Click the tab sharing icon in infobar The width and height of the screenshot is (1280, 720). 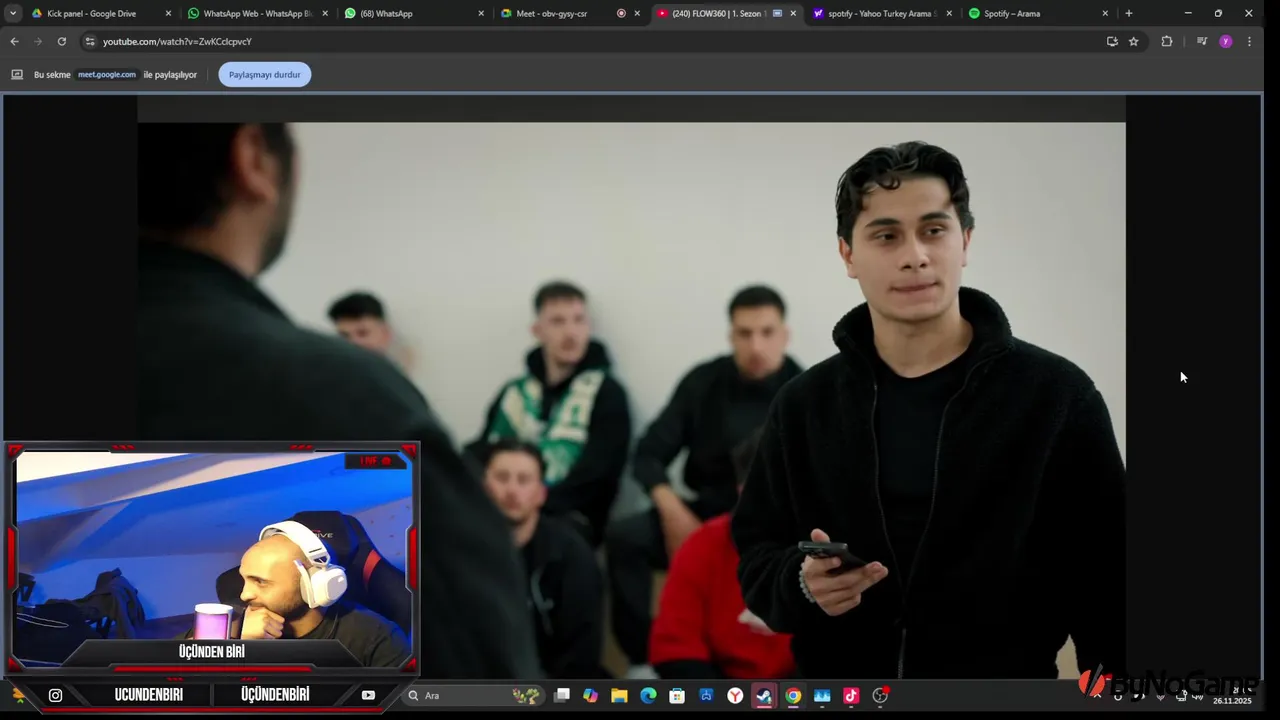coord(17,74)
